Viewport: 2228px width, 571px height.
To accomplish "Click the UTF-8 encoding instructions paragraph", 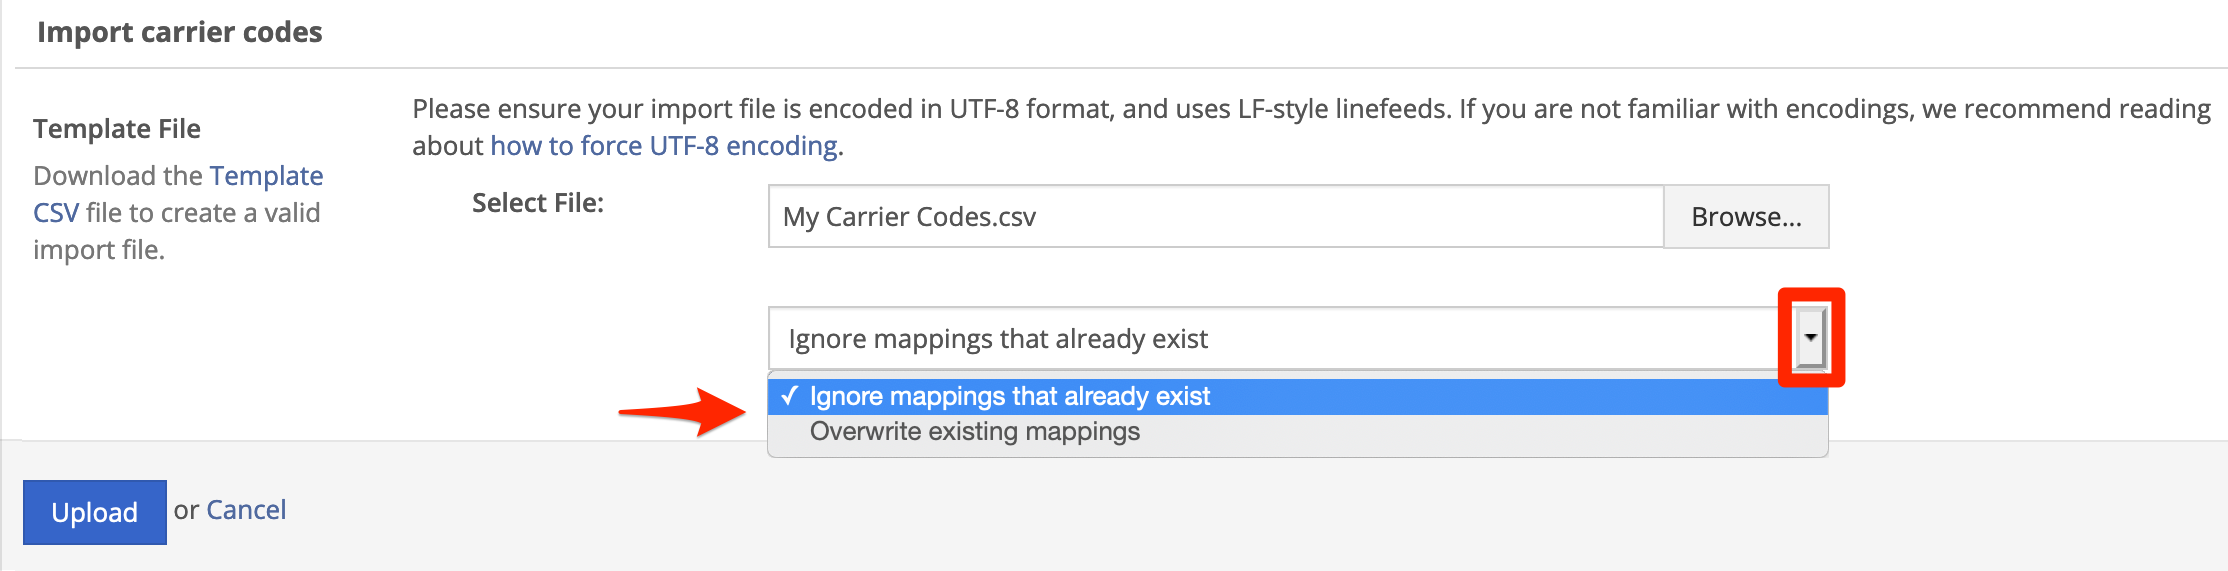I will [x=1311, y=127].
